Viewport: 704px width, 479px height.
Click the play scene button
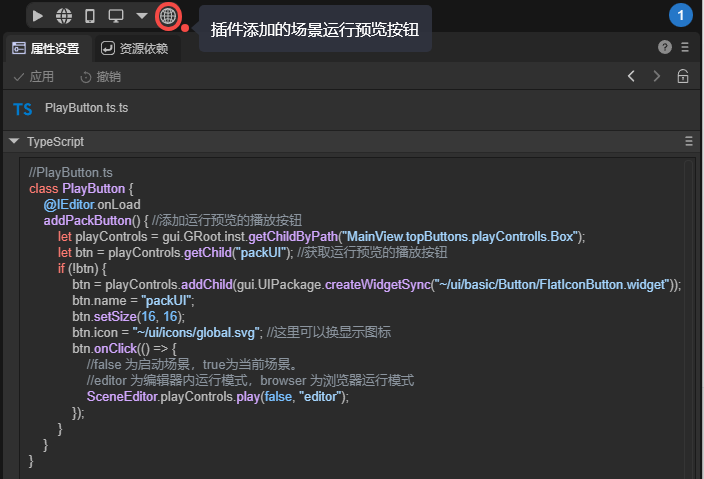click(37, 16)
